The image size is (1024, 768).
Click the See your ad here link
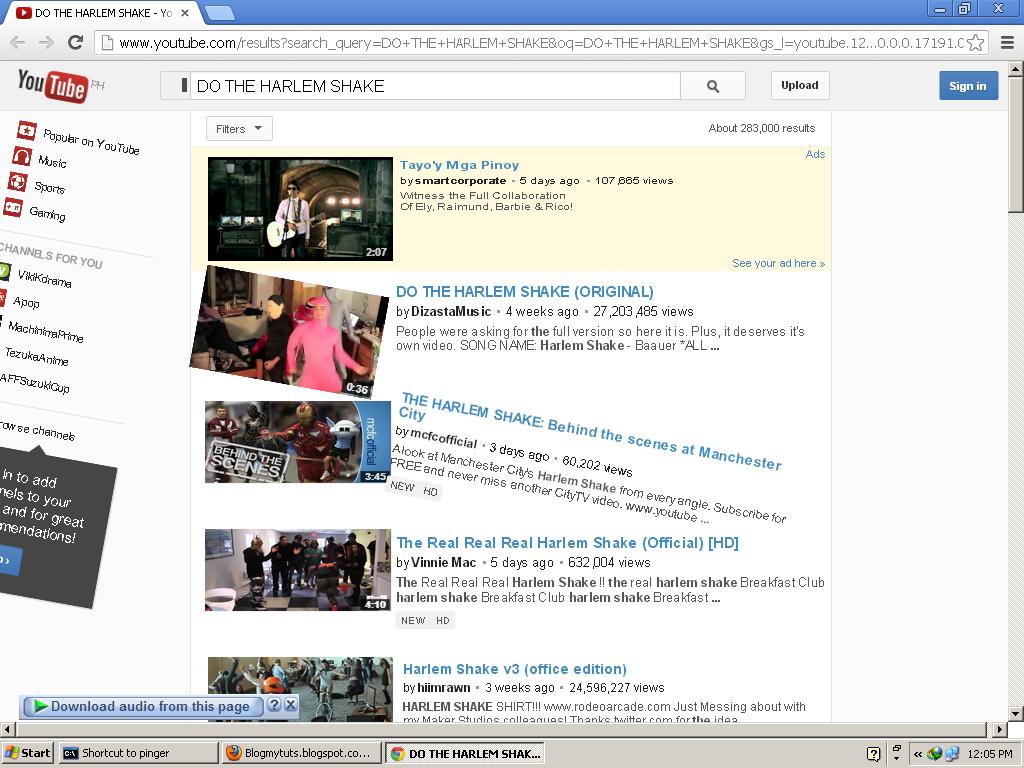tap(778, 263)
